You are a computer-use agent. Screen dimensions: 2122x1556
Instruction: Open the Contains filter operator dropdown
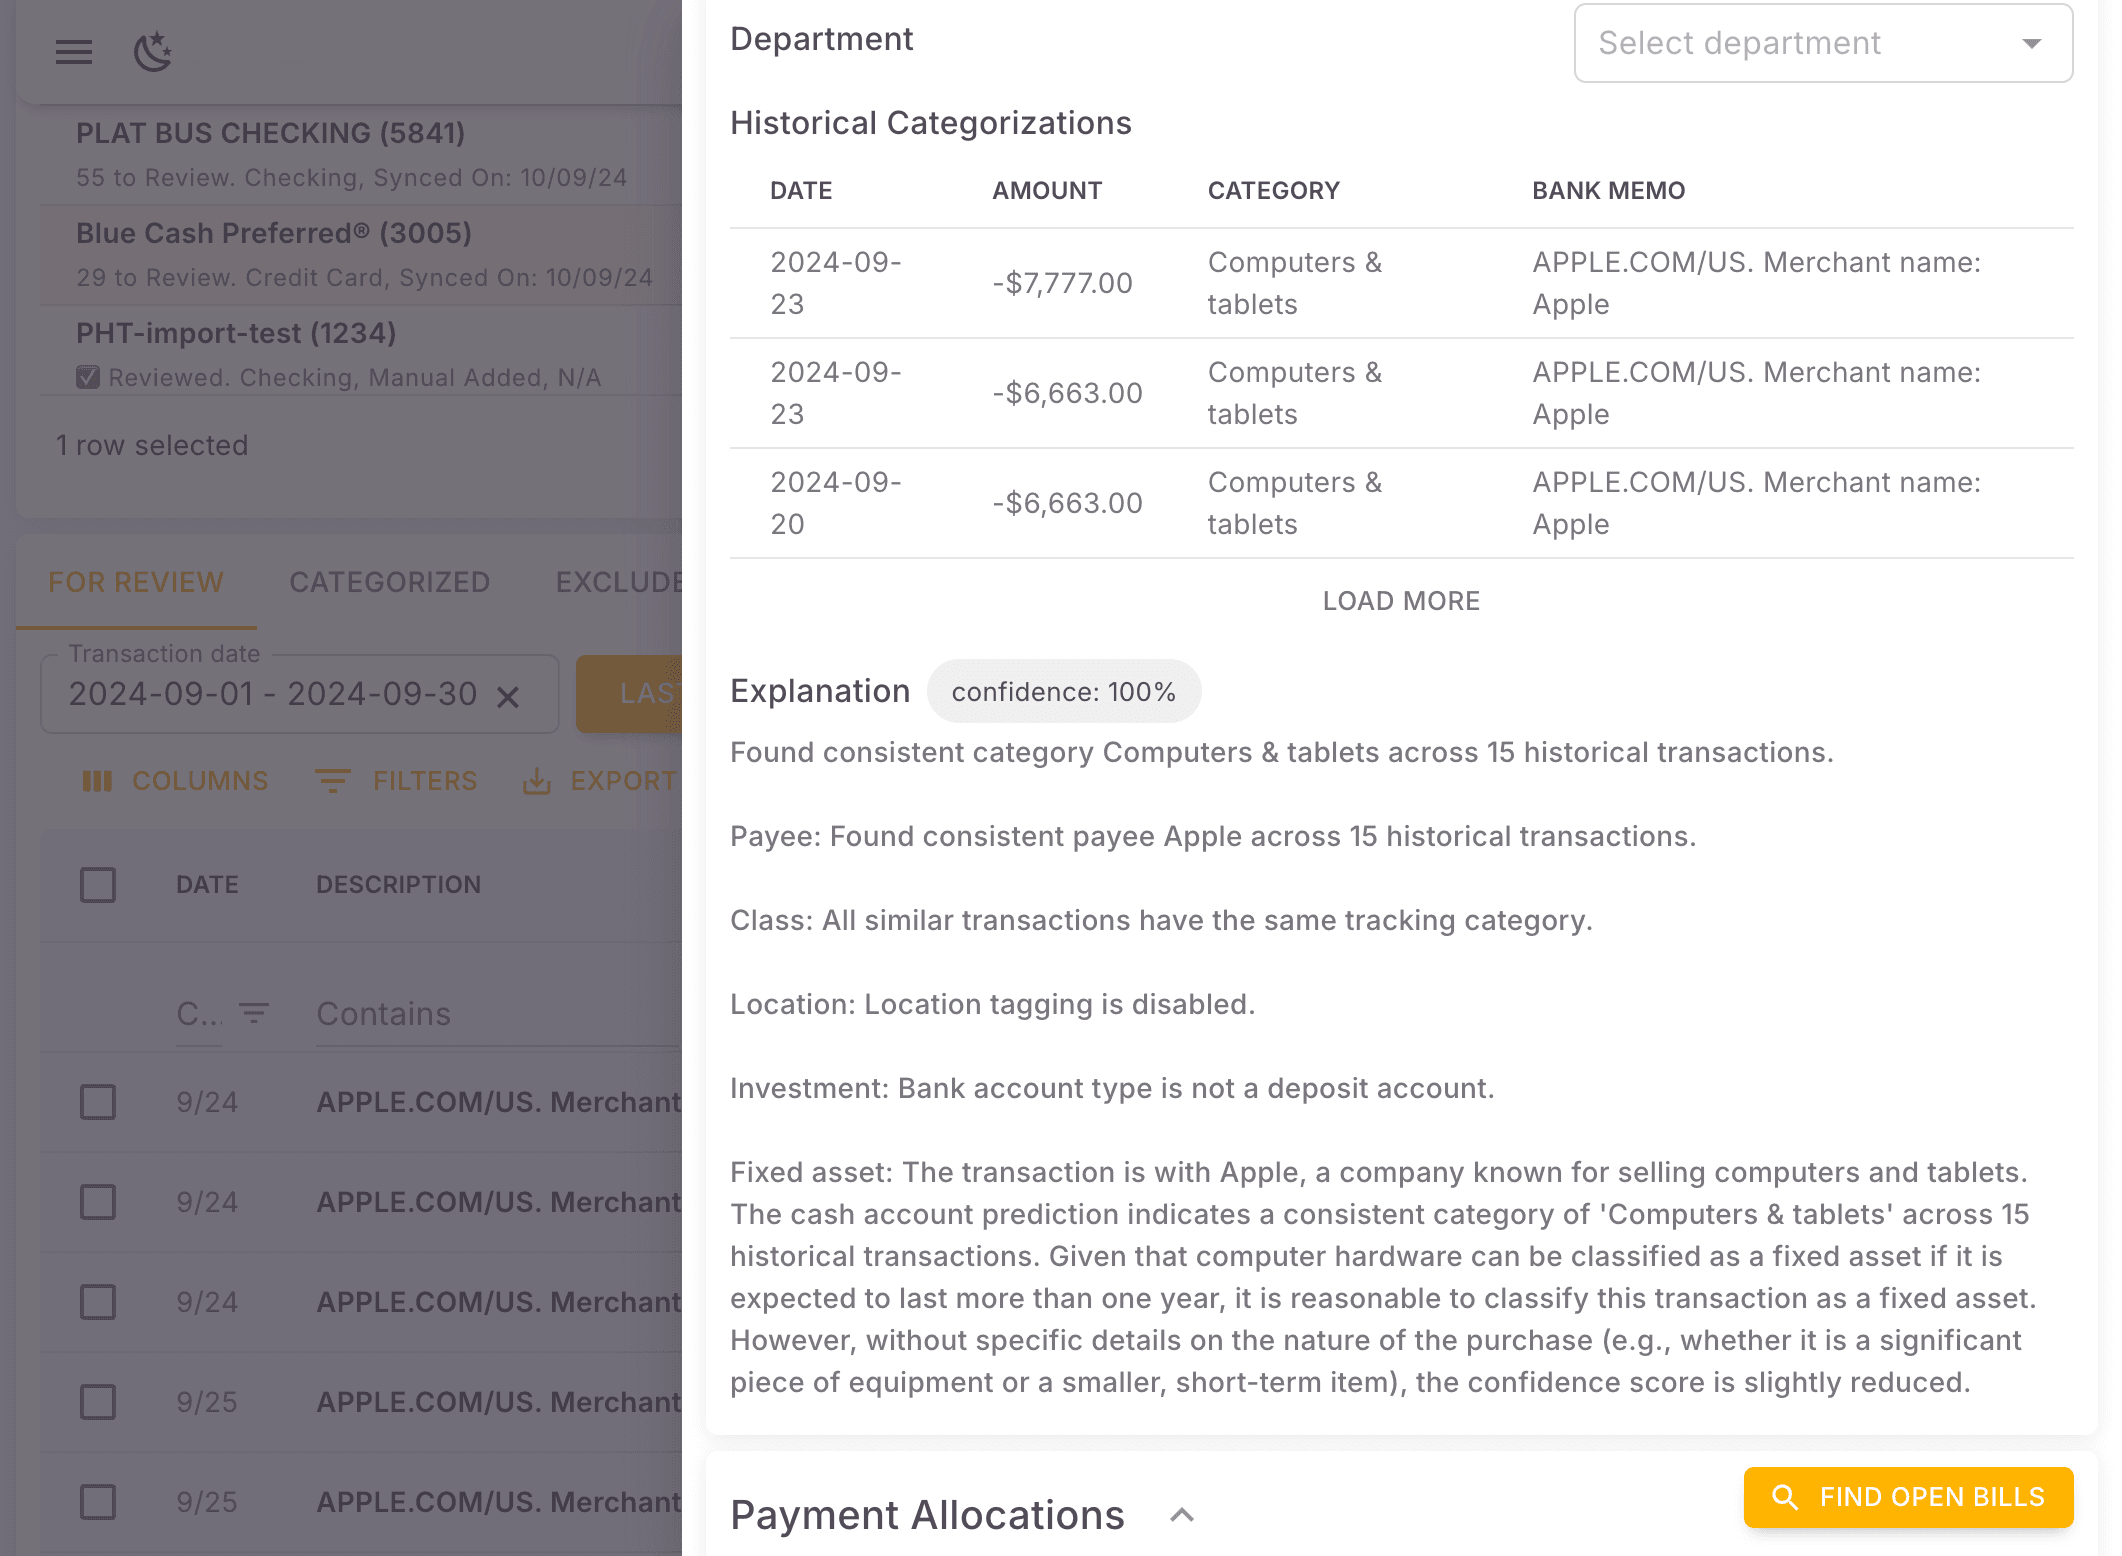pyautogui.click(x=198, y=1013)
